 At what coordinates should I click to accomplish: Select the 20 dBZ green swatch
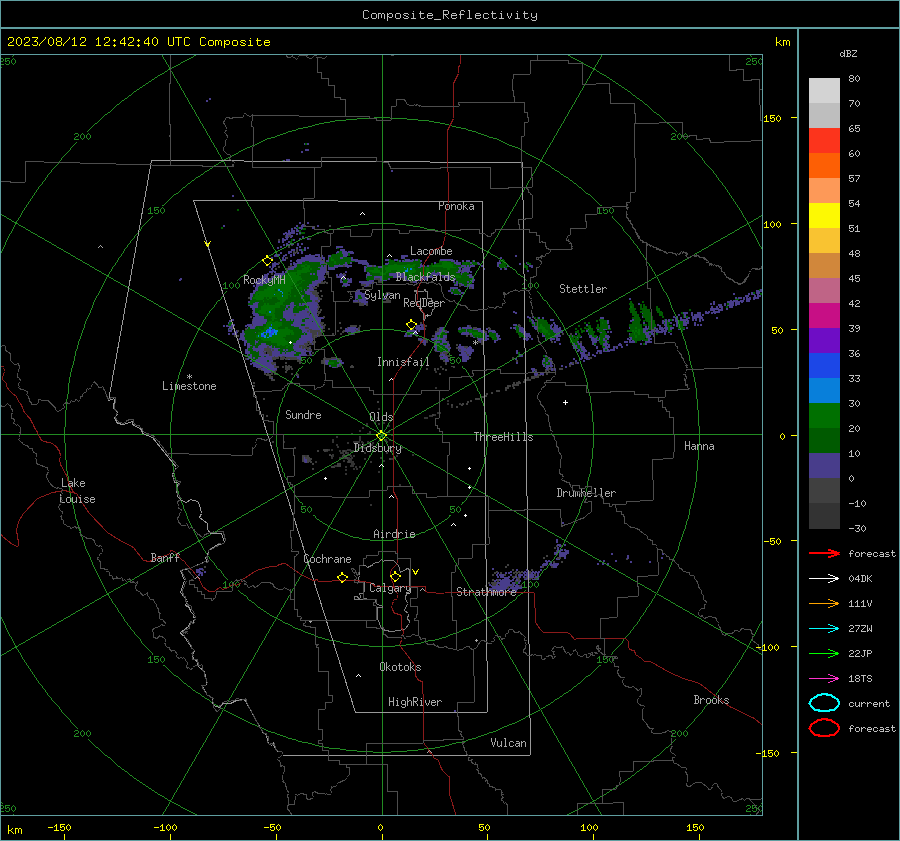[824, 416]
